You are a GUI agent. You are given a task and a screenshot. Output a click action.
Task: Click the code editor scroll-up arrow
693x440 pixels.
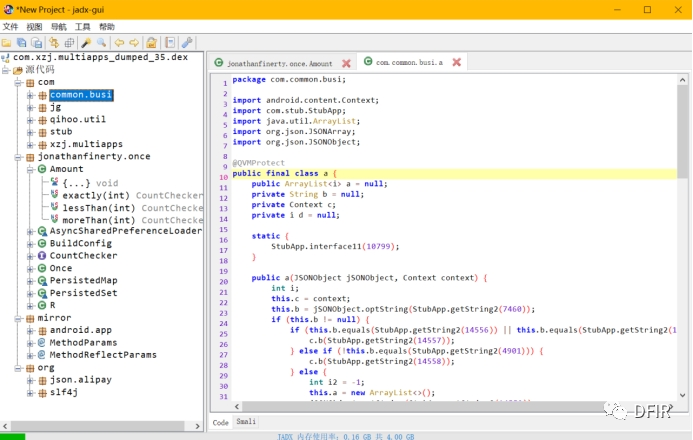click(683, 80)
